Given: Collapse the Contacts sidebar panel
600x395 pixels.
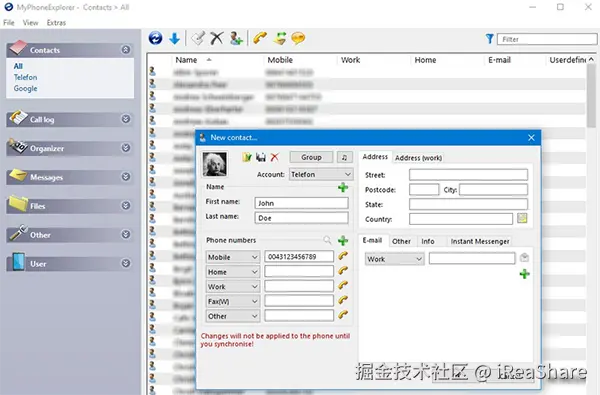Looking at the screenshot, I should (x=126, y=50).
